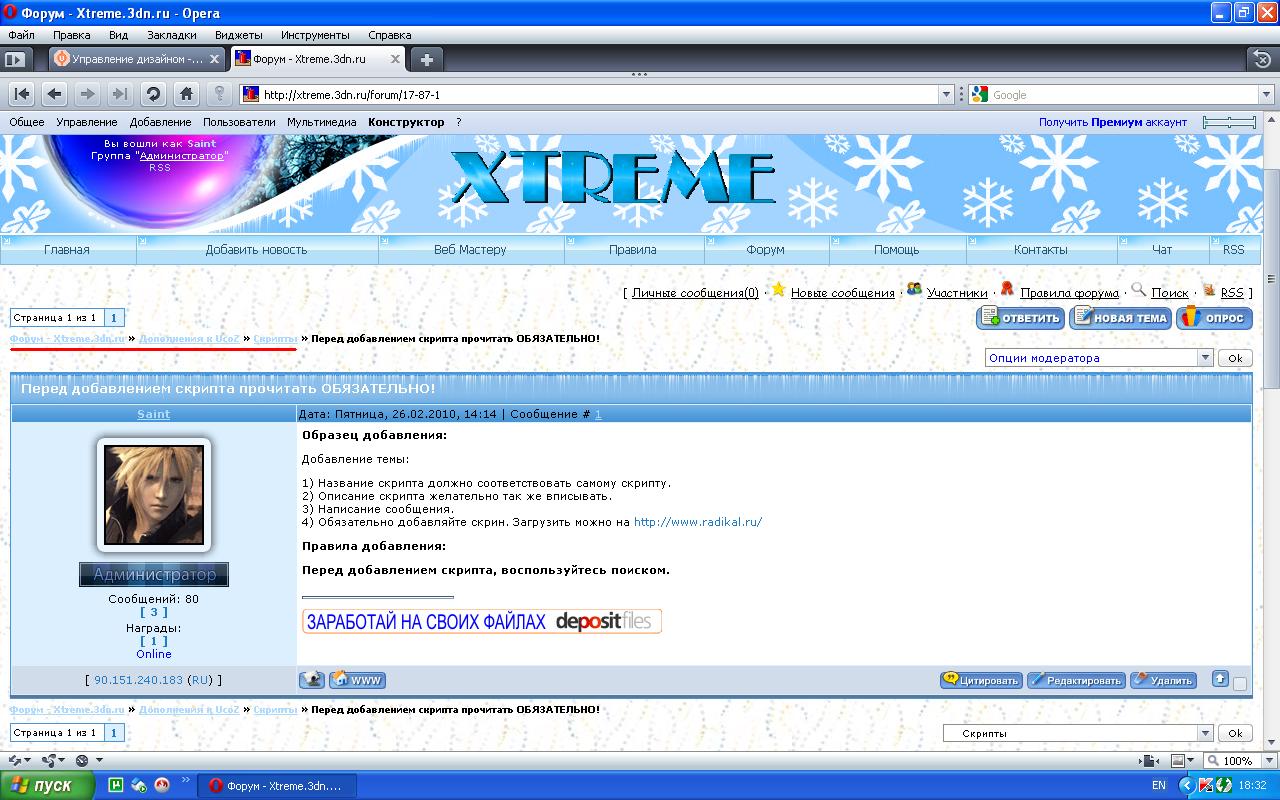
Task: Start a new topic with Новая тема
Action: point(1121,318)
